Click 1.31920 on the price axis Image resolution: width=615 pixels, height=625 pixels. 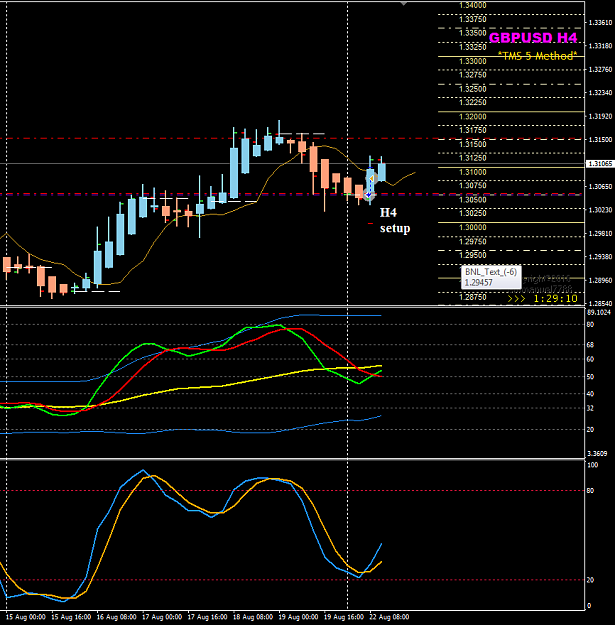[x=600, y=116]
